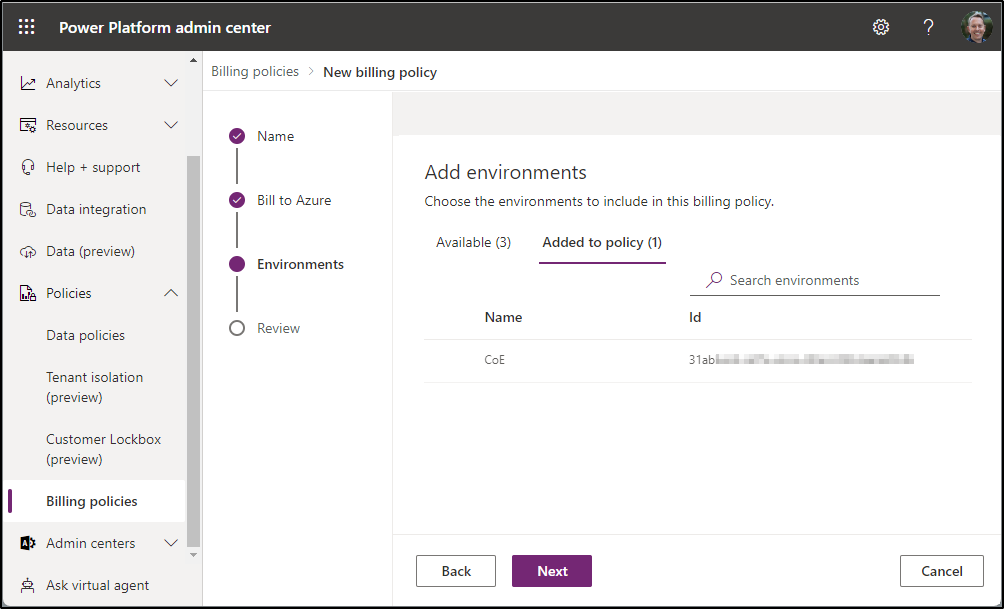Select the Added to policy (1) tab
The image size is (1004, 609).
click(x=602, y=242)
